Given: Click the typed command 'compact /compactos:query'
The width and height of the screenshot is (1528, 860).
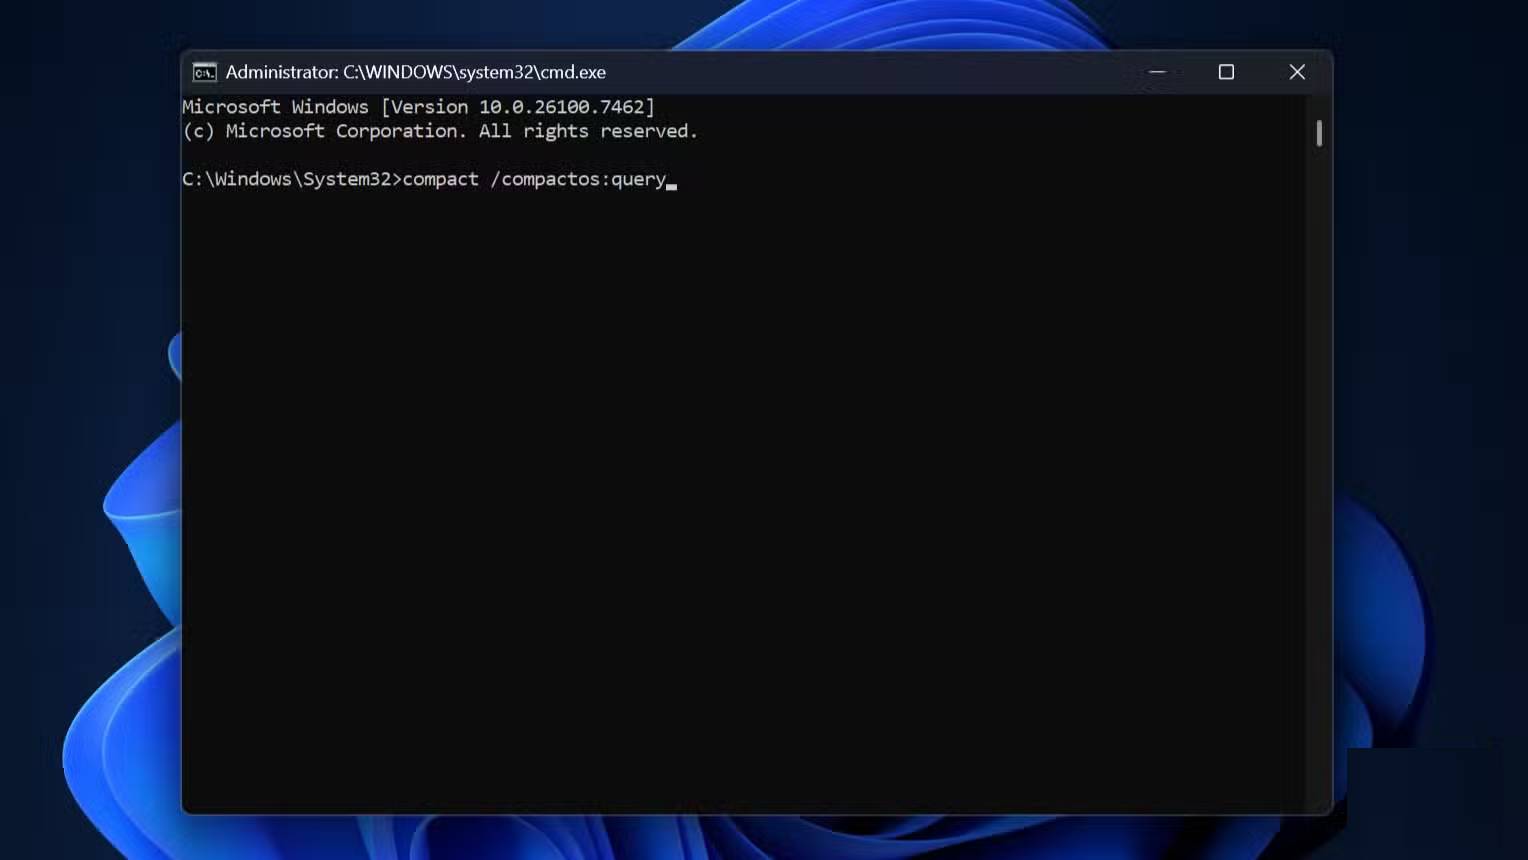Looking at the screenshot, I should tap(534, 179).
